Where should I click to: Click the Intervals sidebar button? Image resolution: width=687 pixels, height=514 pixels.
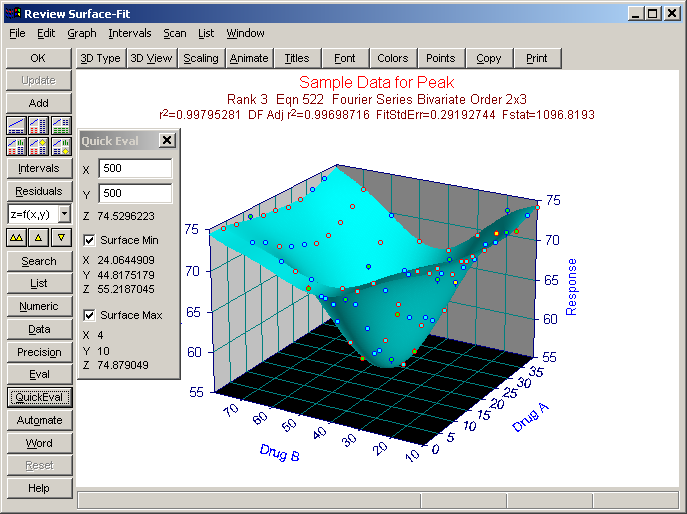click(x=39, y=168)
